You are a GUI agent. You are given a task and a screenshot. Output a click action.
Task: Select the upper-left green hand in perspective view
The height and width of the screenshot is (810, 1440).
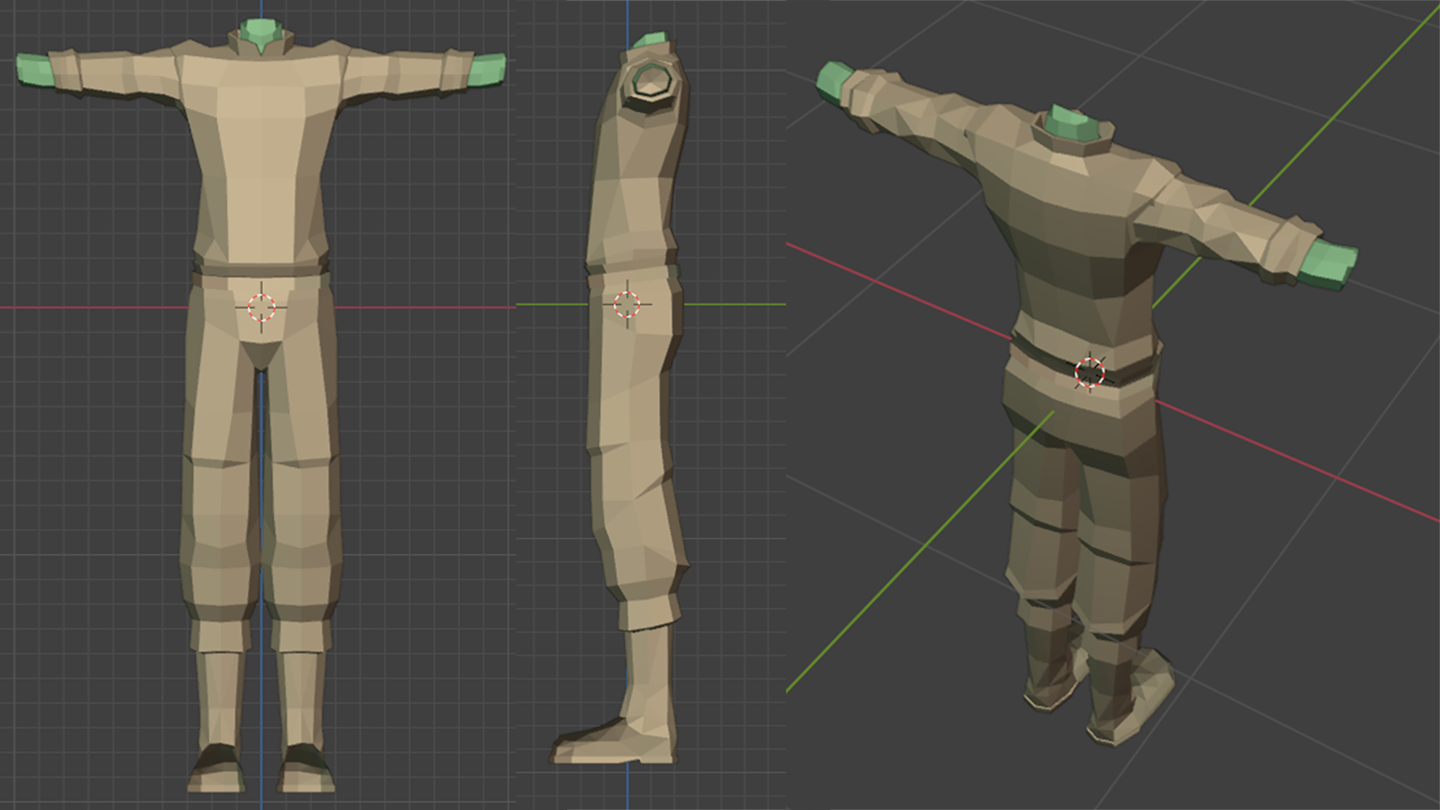click(x=833, y=81)
